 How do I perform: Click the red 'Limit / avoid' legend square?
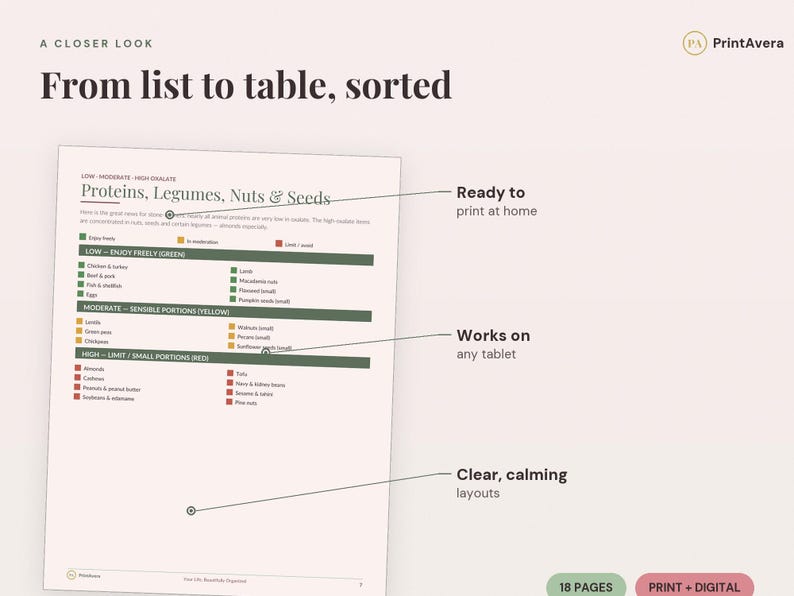[x=279, y=243]
